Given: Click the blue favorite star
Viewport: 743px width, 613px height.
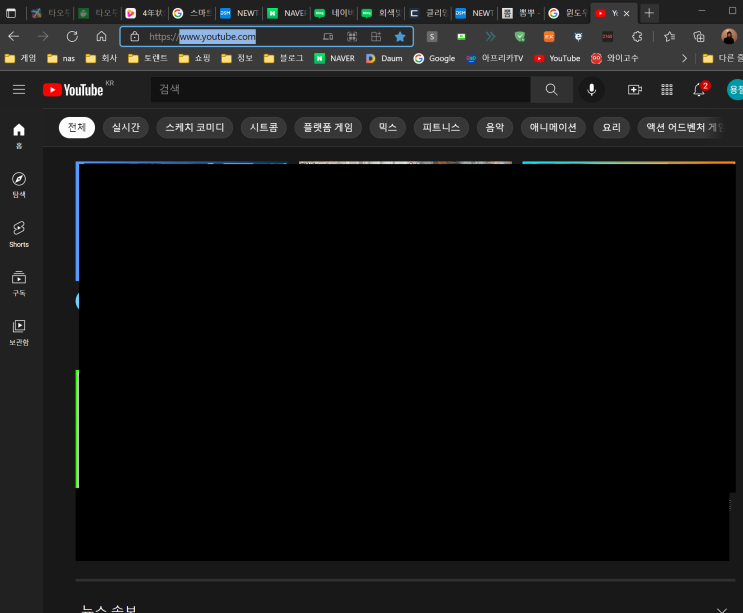Looking at the screenshot, I should tap(400, 36).
